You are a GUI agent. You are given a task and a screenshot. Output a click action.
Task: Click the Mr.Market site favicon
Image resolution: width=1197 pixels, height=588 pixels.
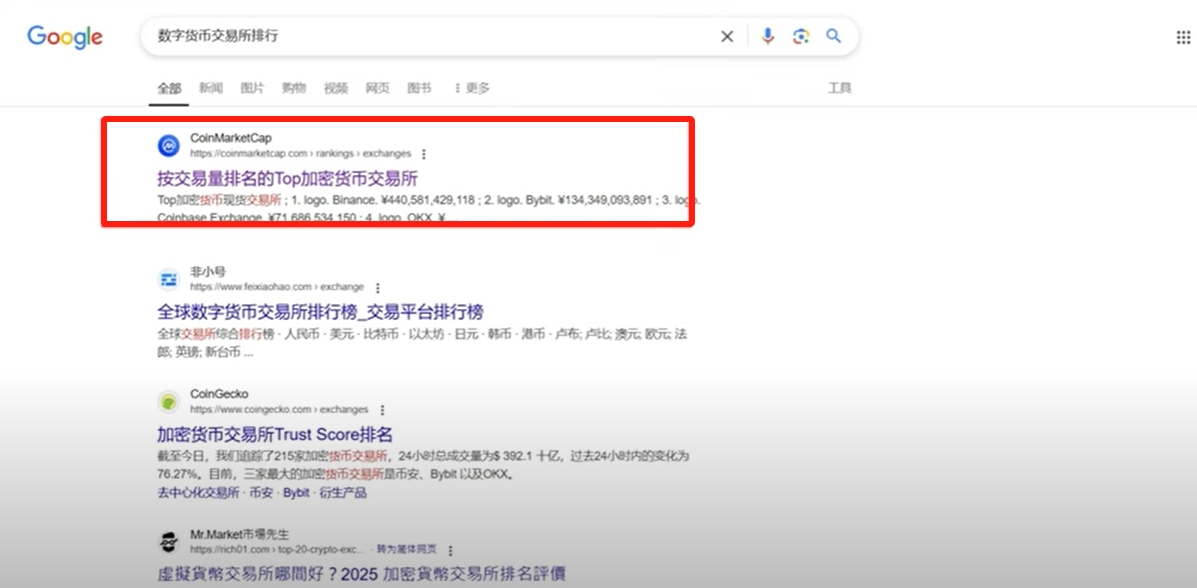coord(168,541)
